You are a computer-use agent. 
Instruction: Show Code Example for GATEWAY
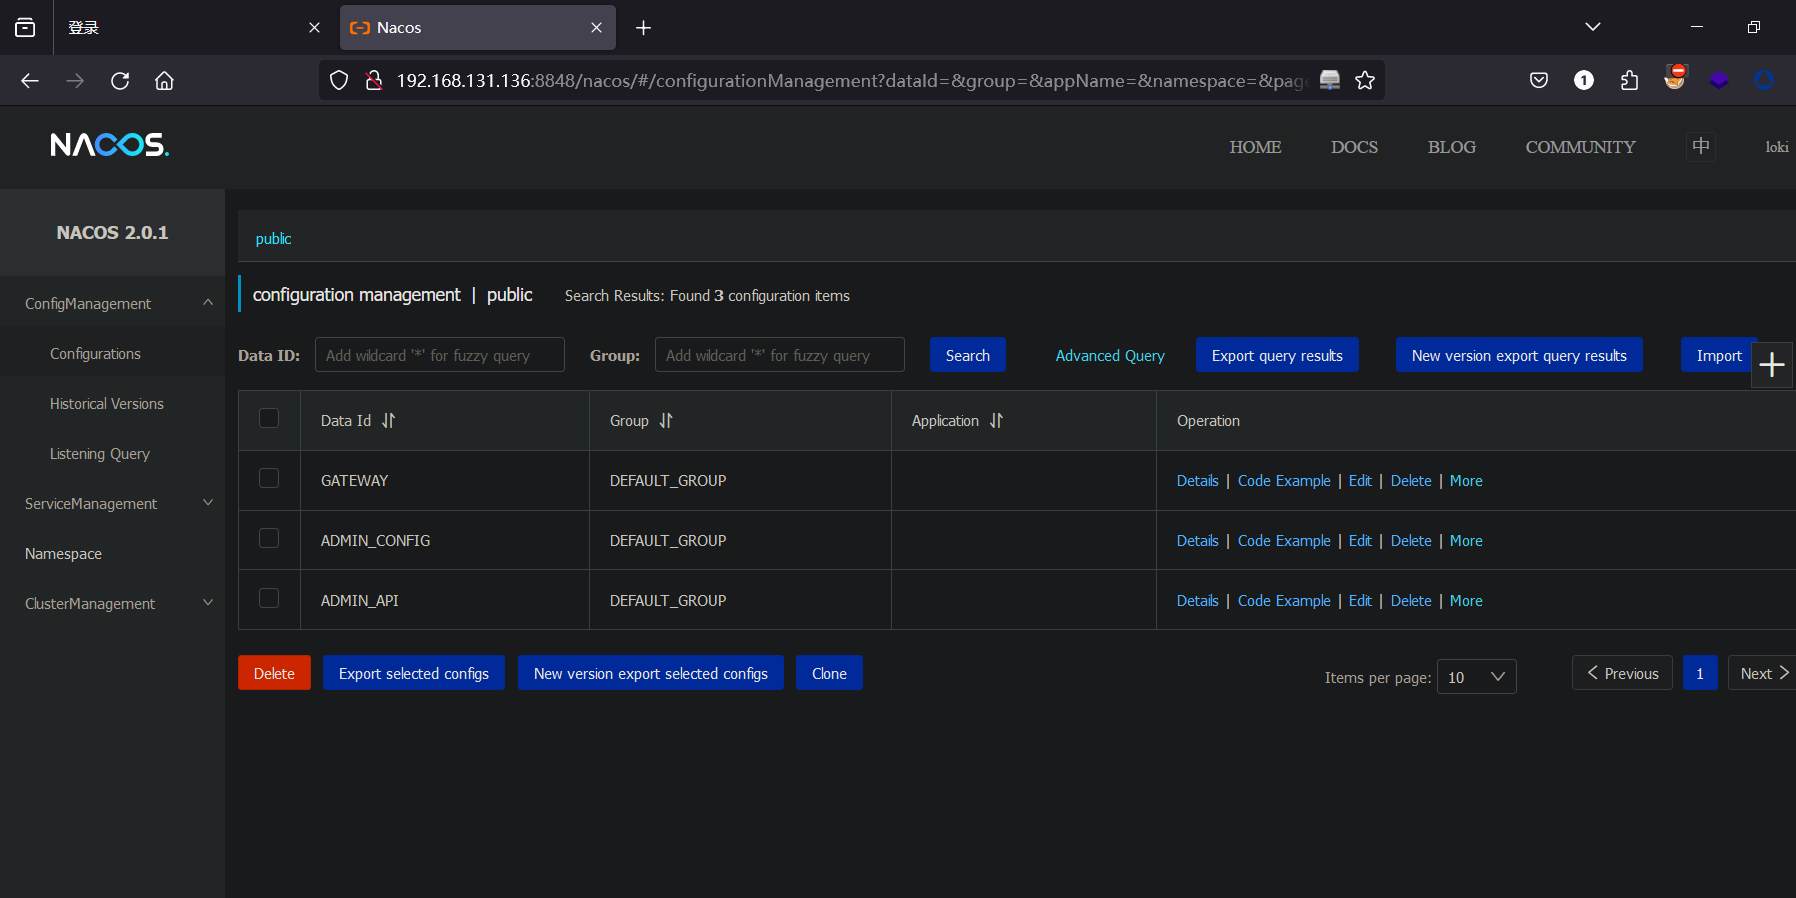(x=1284, y=481)
